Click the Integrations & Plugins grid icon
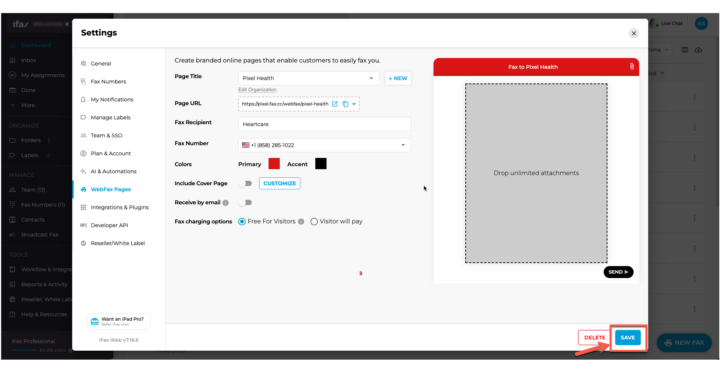The image size is (720, 369). 83,207
